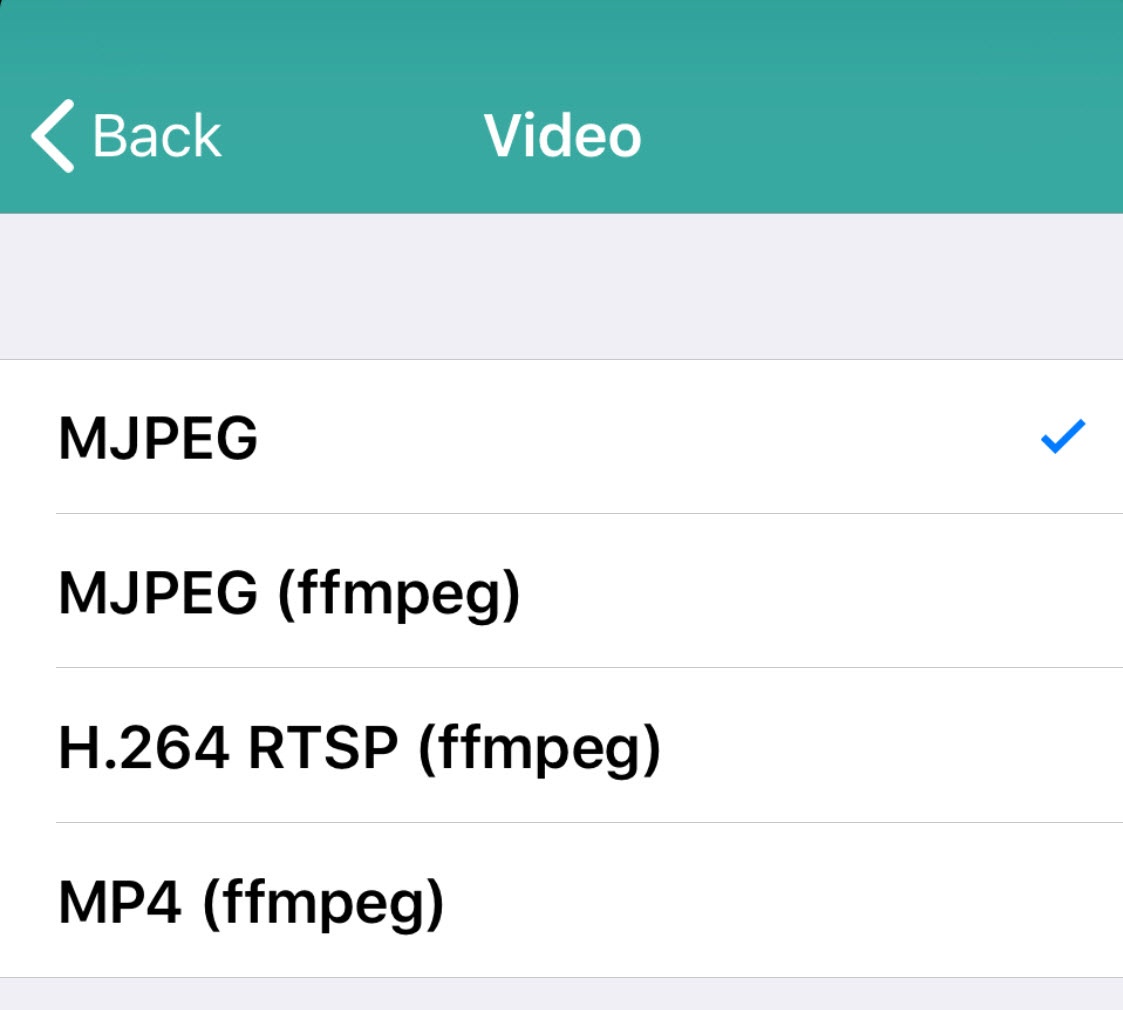Screen dimensions: 1123x1010
Task: Select H.264 RTSP (ffmpeg) format
Action: tap(359, 749)
